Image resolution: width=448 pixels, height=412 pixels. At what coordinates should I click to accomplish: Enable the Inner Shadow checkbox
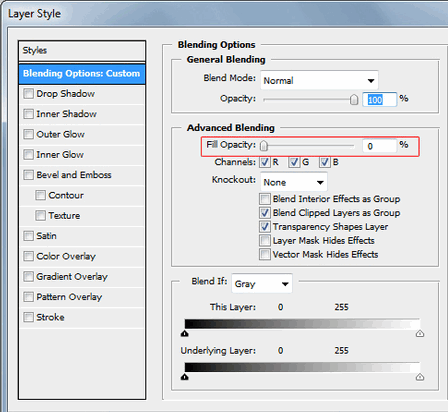[28, 114]
